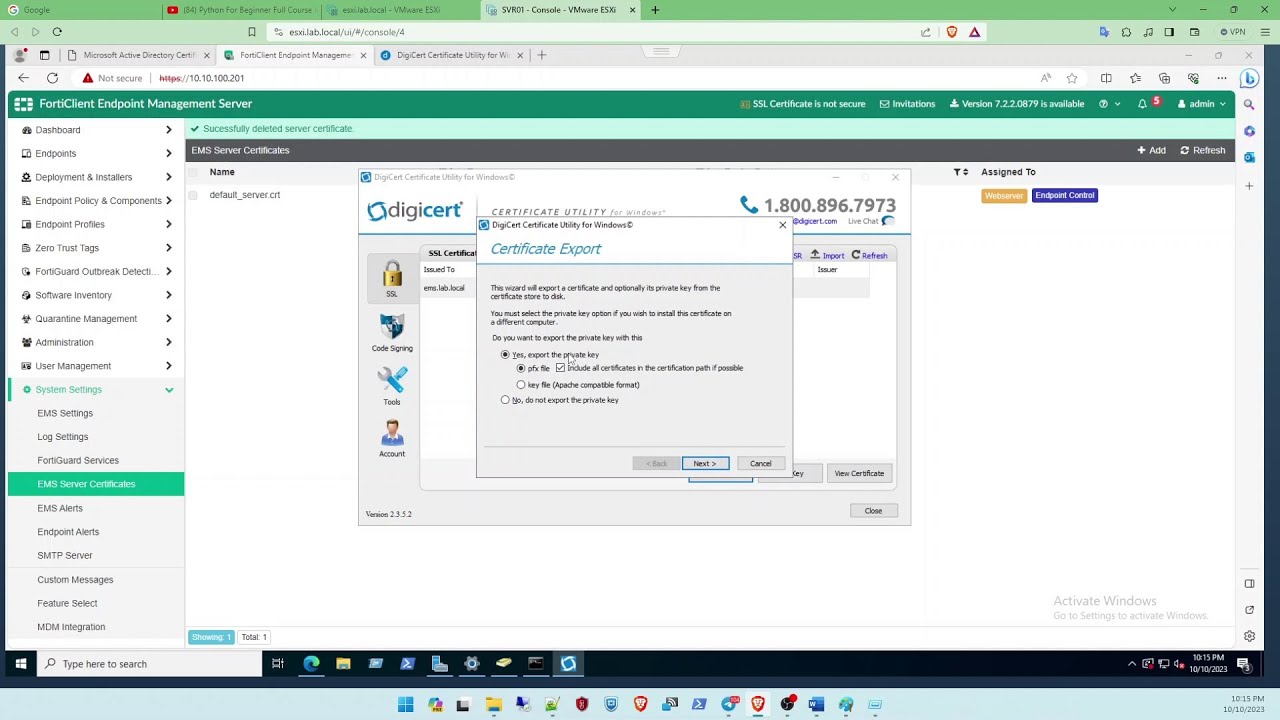The height and width of the screenshot is (720, 1280).
Task: Open Edge from the VM taskbar
Action: [311, 664]
